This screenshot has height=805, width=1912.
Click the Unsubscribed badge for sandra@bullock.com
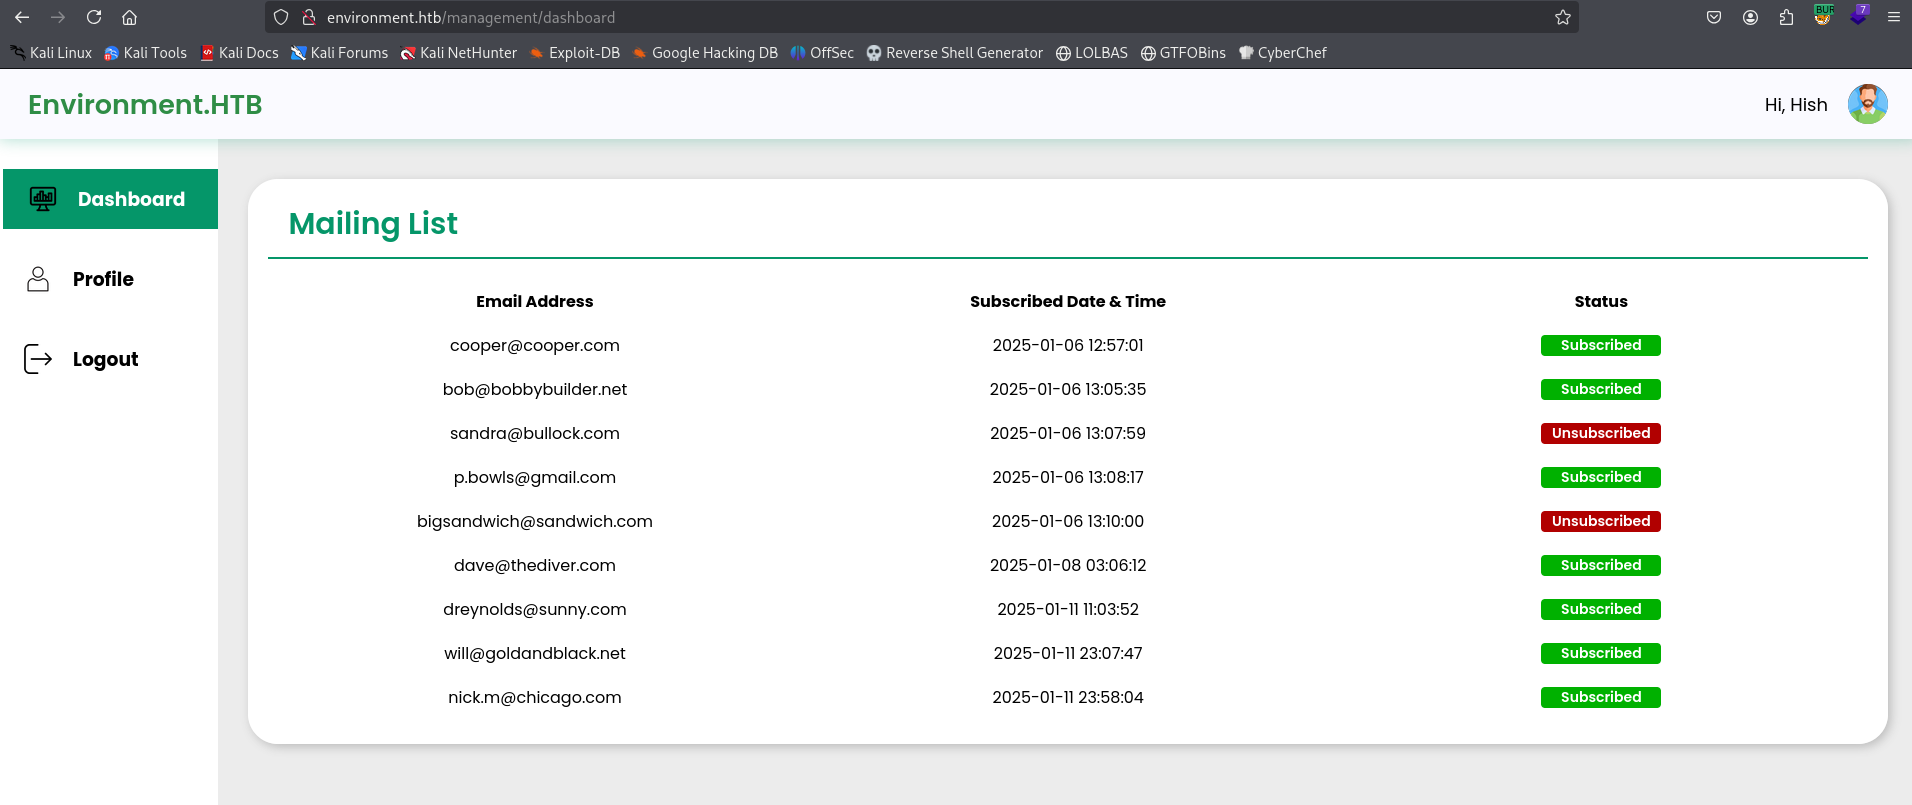pos(1600,433)
